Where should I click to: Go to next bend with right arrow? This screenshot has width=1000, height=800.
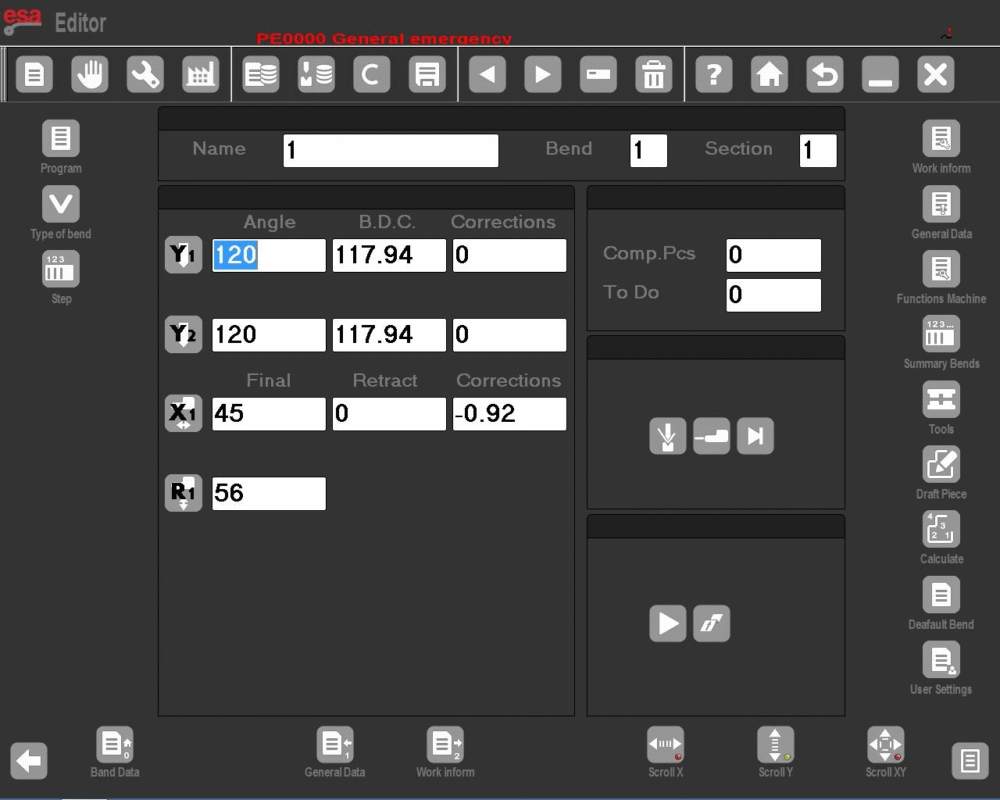pos(542,75)
